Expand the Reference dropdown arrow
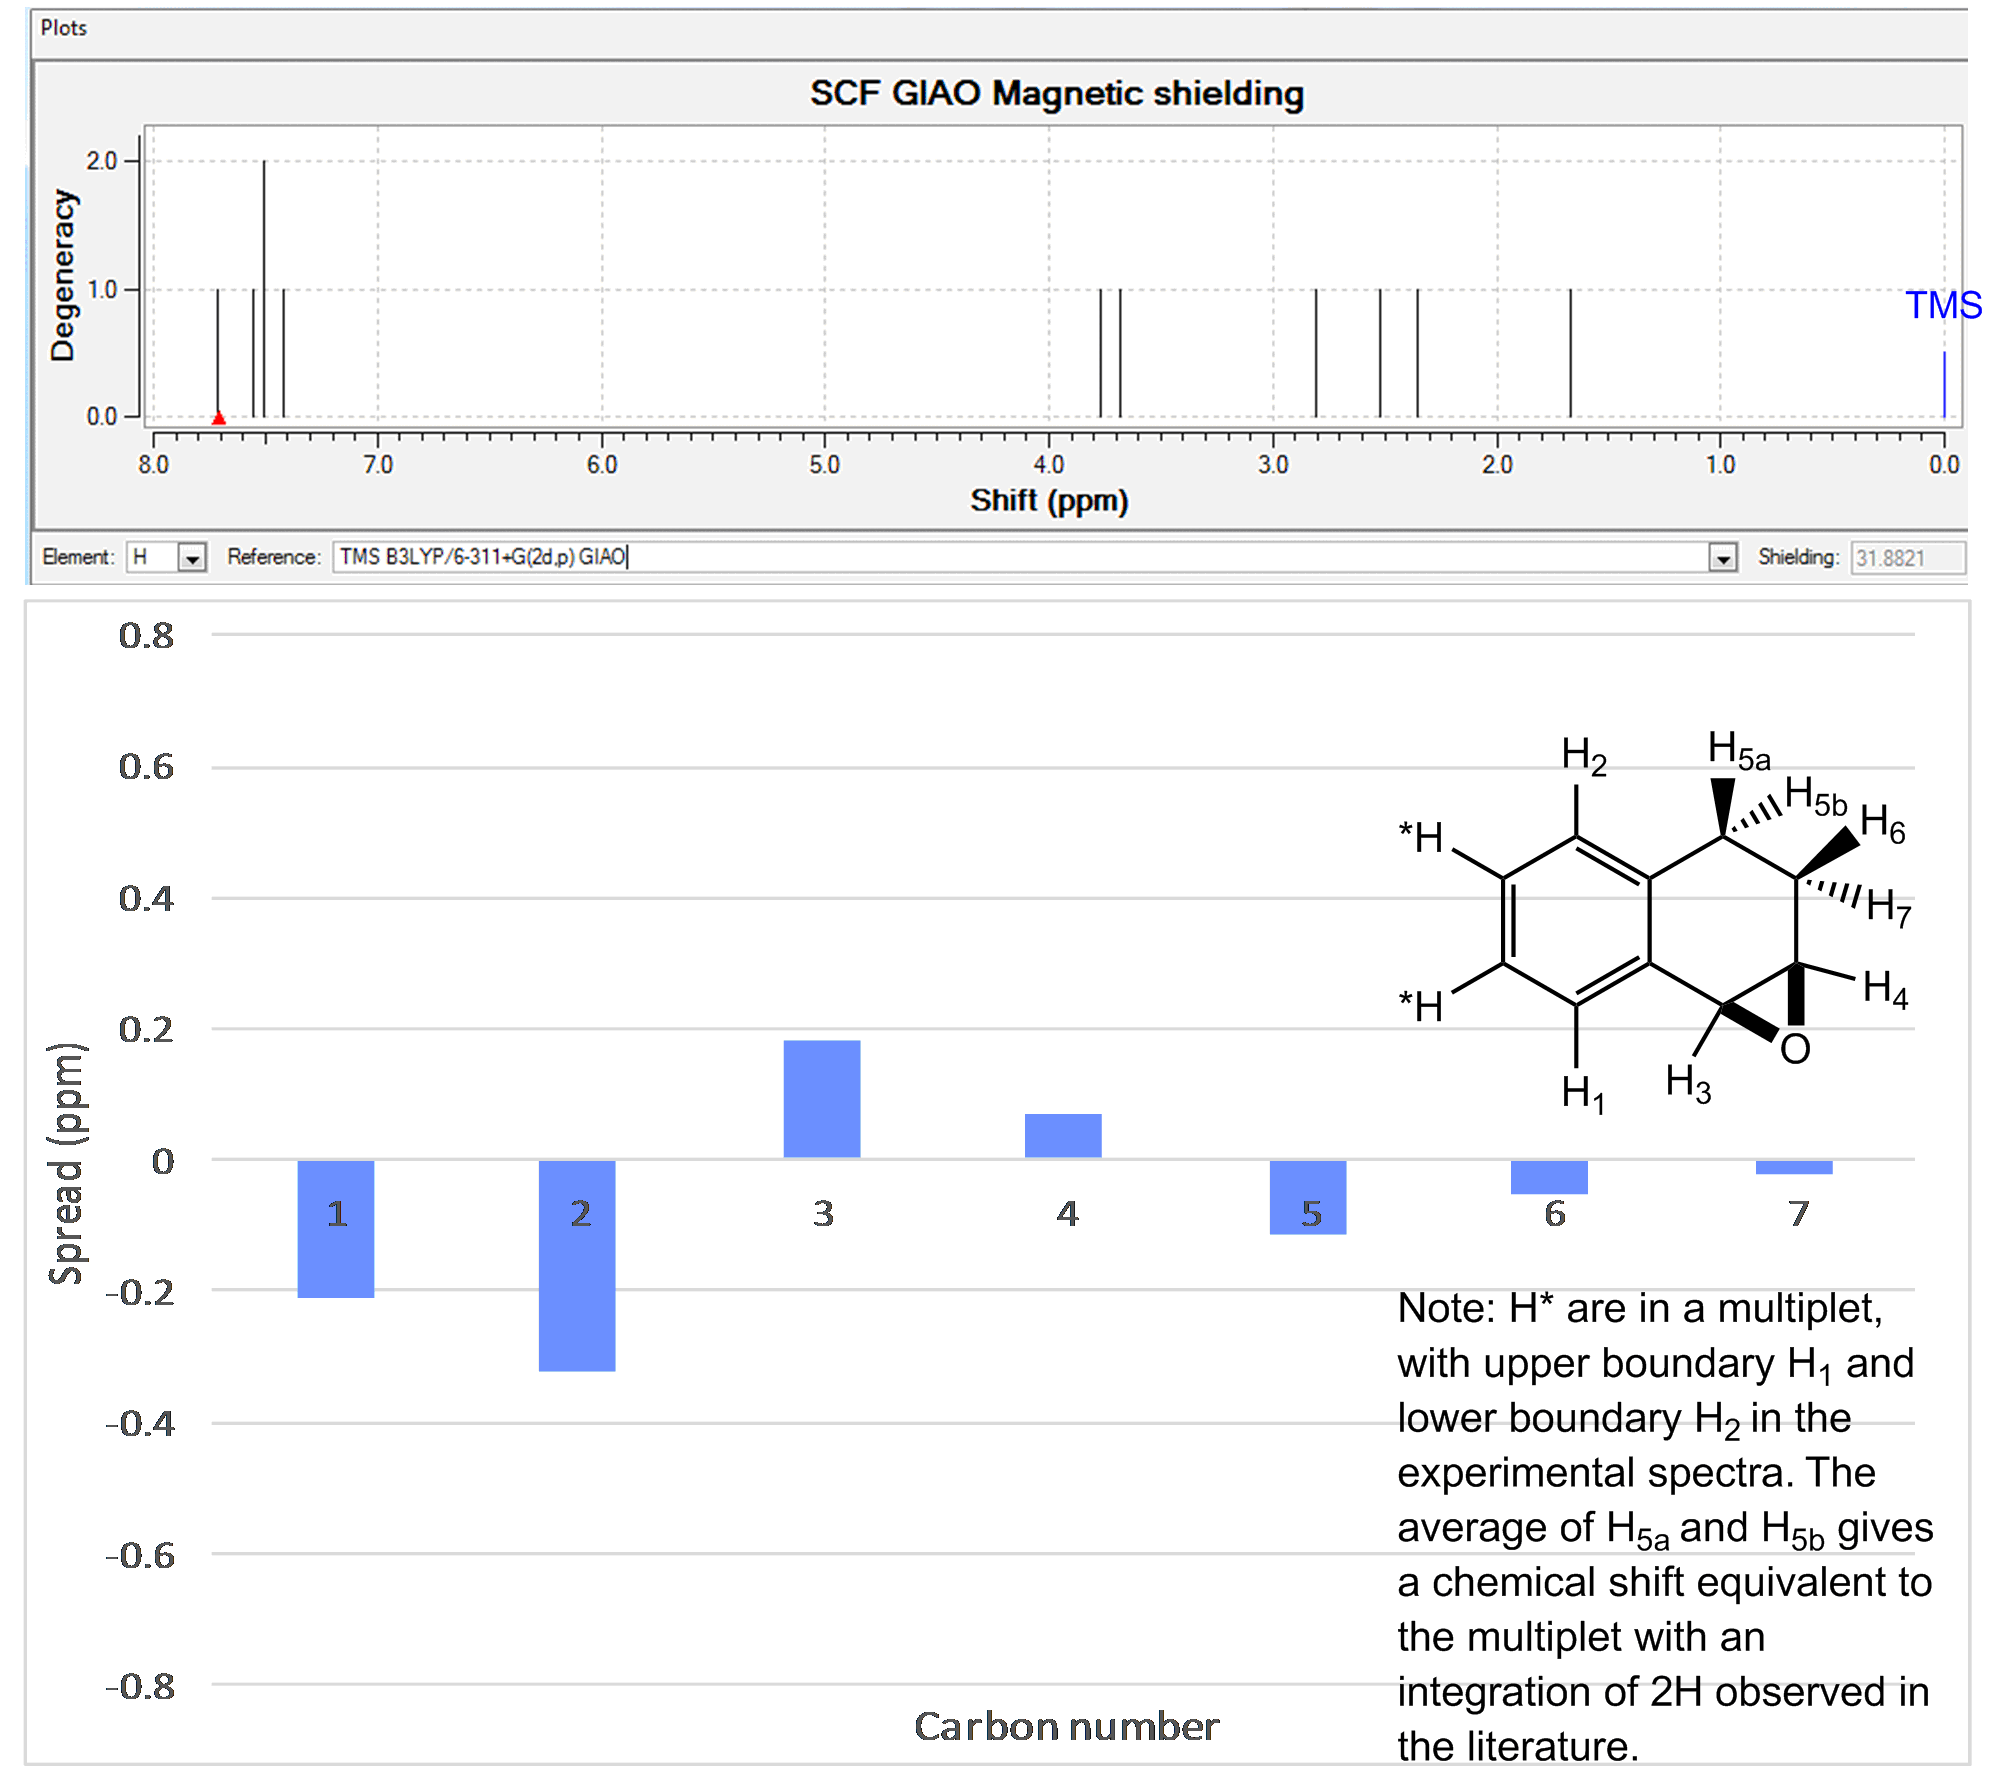Screen dimensions: 1997x1790 click(1722, 558)
